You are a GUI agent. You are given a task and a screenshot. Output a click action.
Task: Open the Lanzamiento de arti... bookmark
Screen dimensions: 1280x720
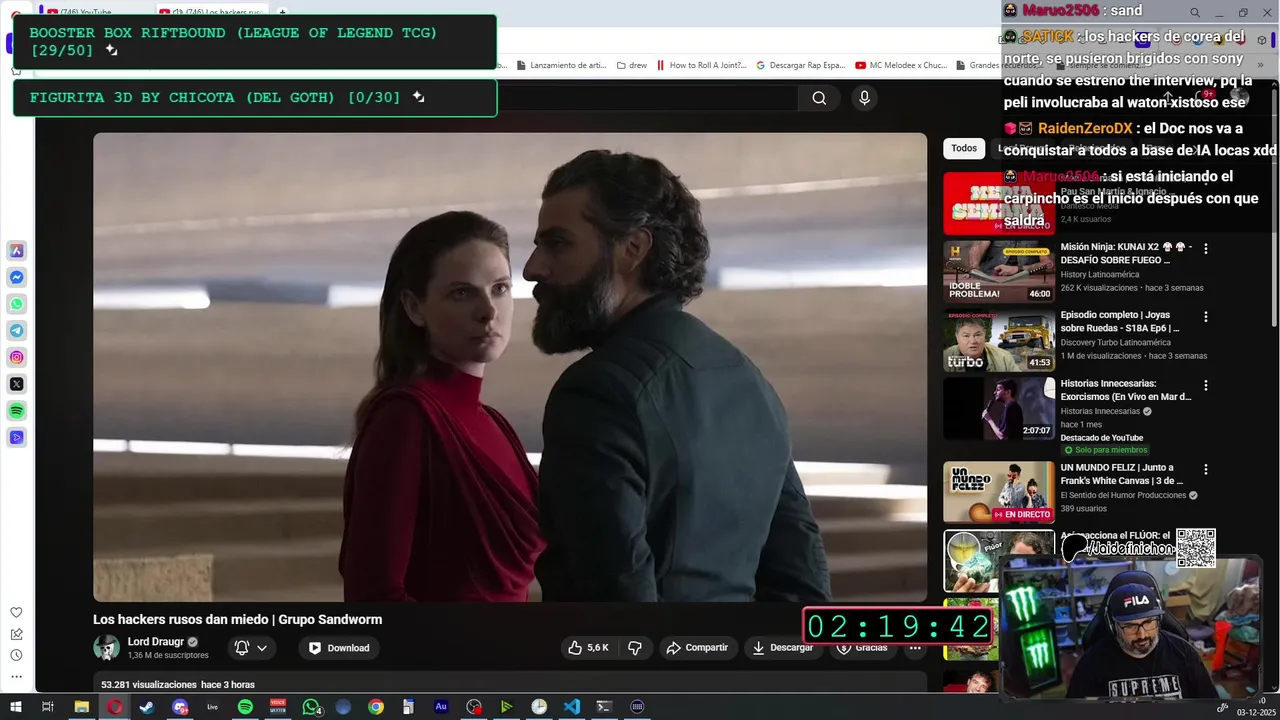[561, 65]
